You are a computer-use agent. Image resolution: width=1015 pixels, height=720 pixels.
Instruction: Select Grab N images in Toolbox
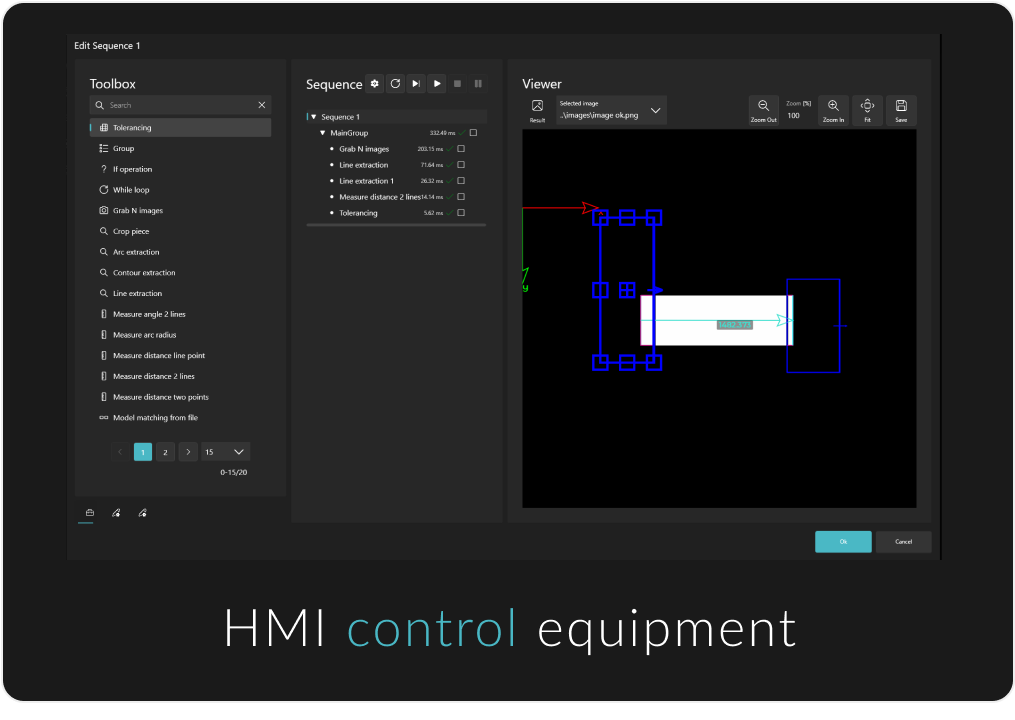(181, 210)
